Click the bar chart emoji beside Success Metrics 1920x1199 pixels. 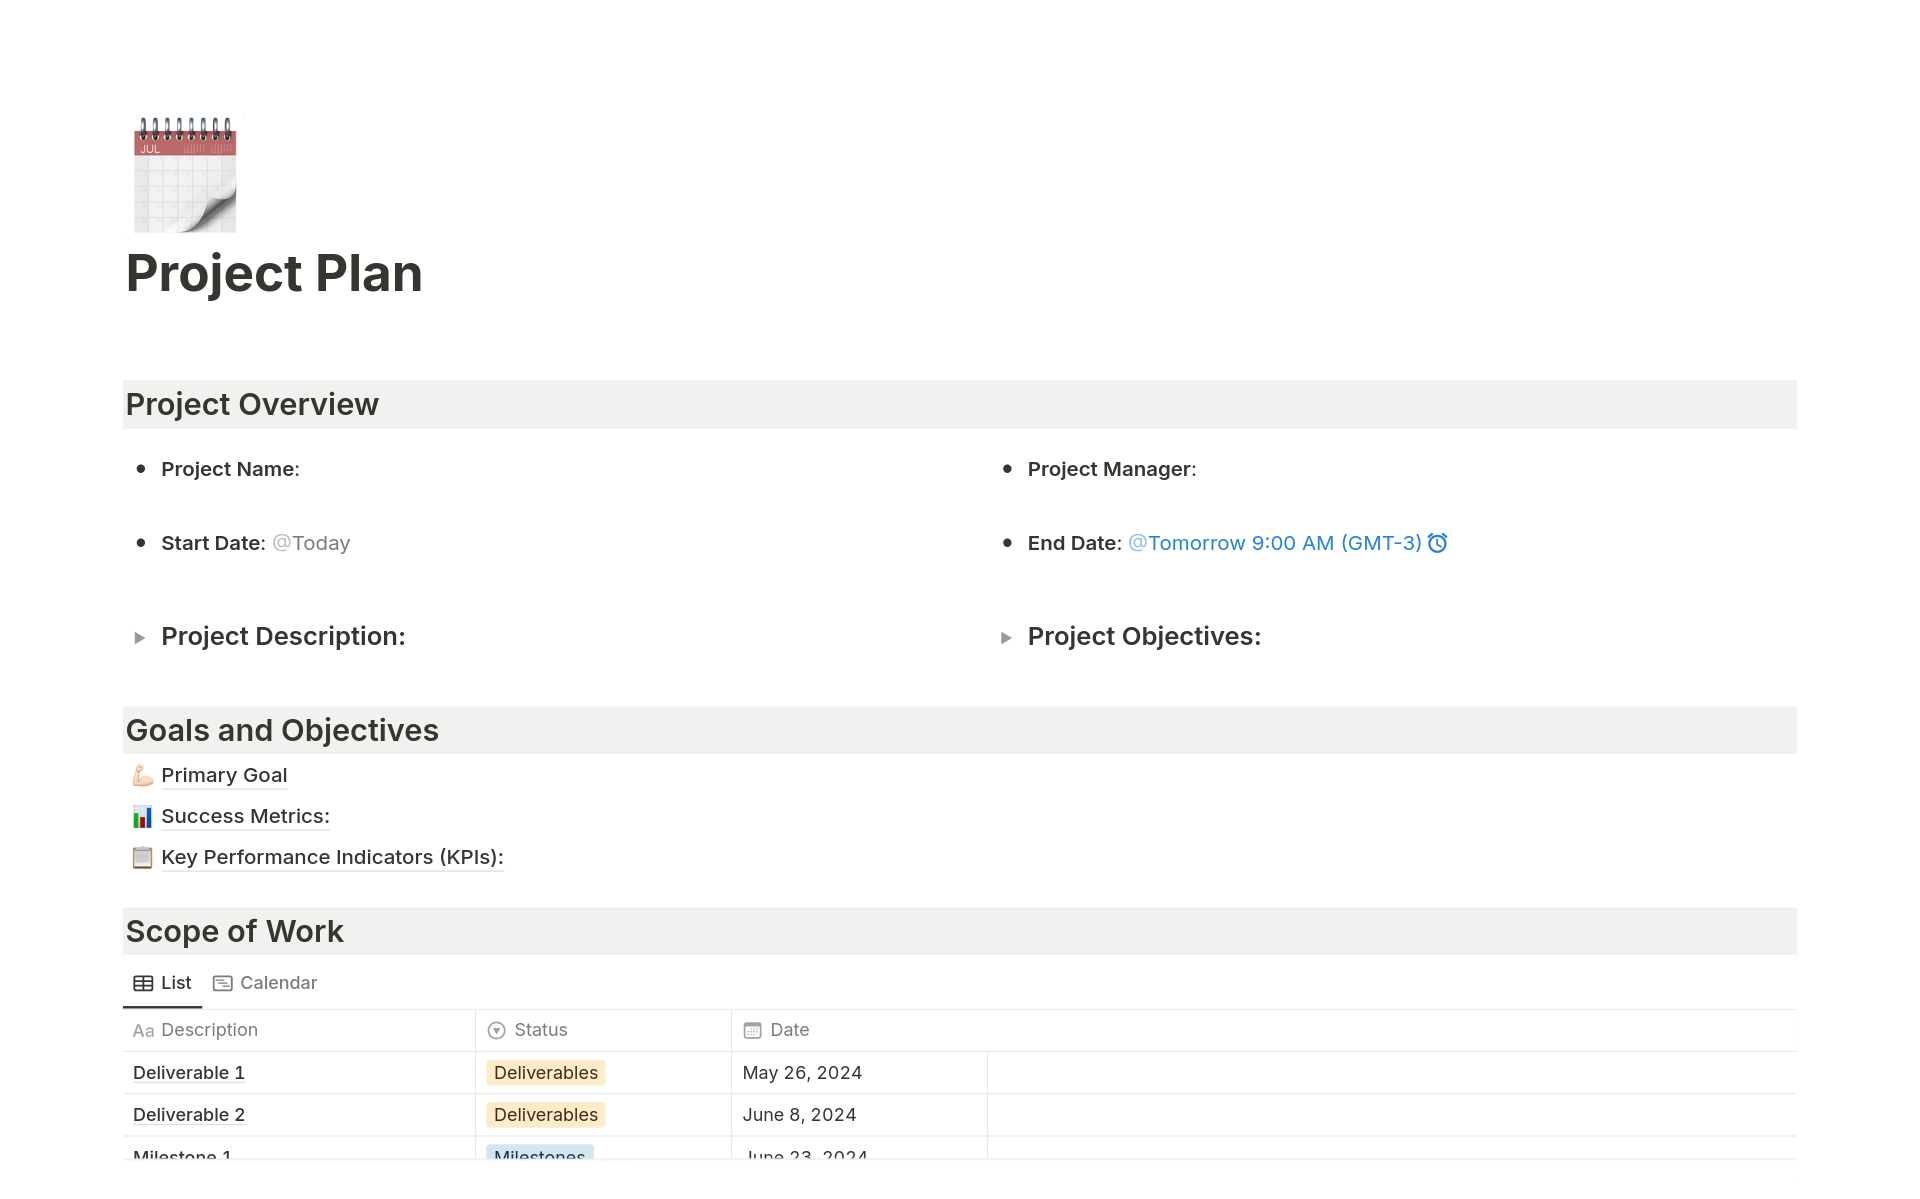tap(141, 816)
